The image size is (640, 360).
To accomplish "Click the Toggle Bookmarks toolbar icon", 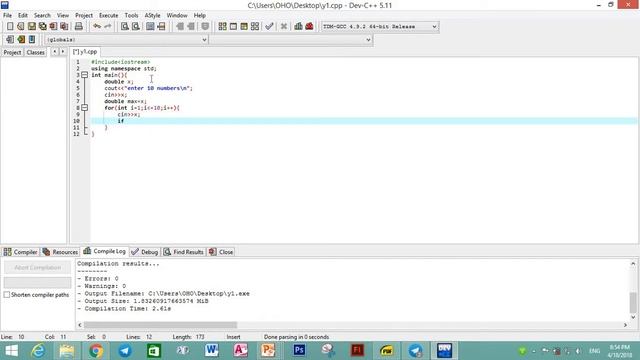I will (x=21, y=40).
